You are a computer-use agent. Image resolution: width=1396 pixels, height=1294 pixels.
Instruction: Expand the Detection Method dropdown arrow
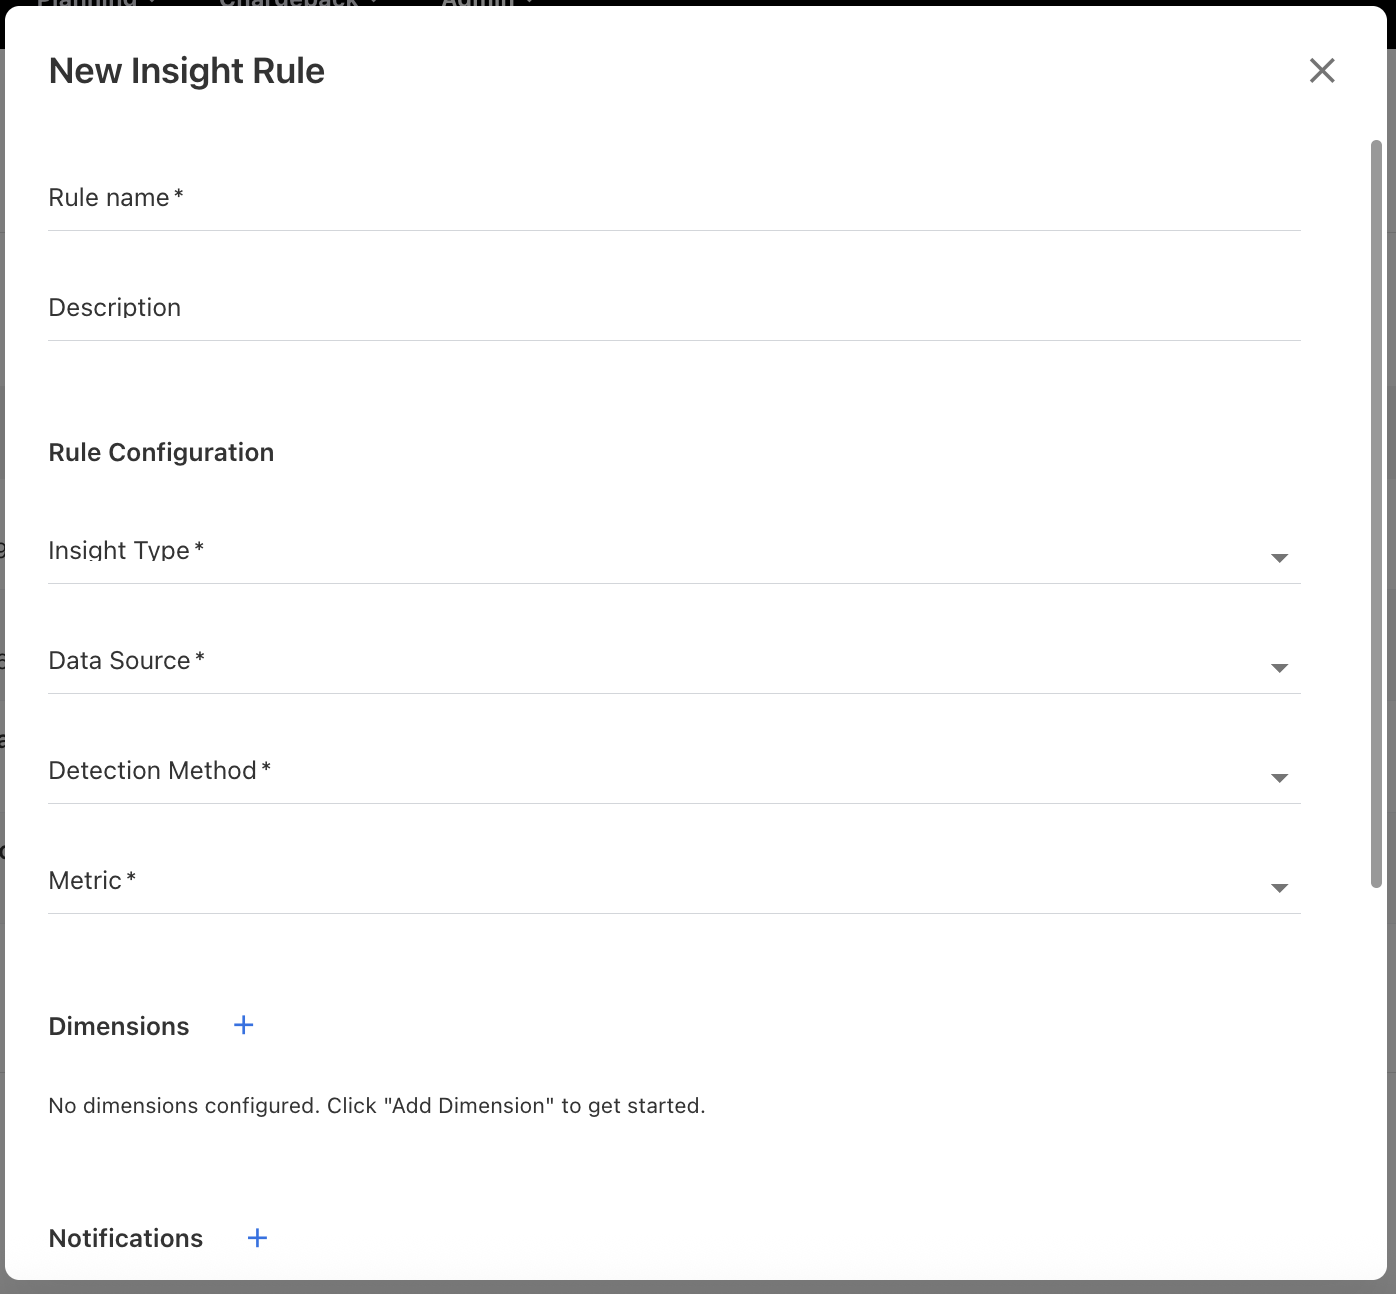(x=1279, y=778)
